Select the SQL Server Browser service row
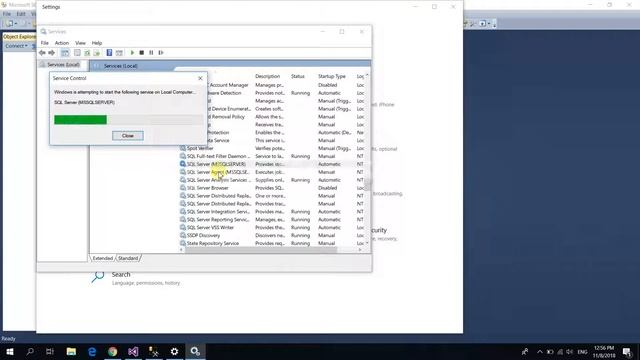Screen dimensions: 640x360 point(271,188)
